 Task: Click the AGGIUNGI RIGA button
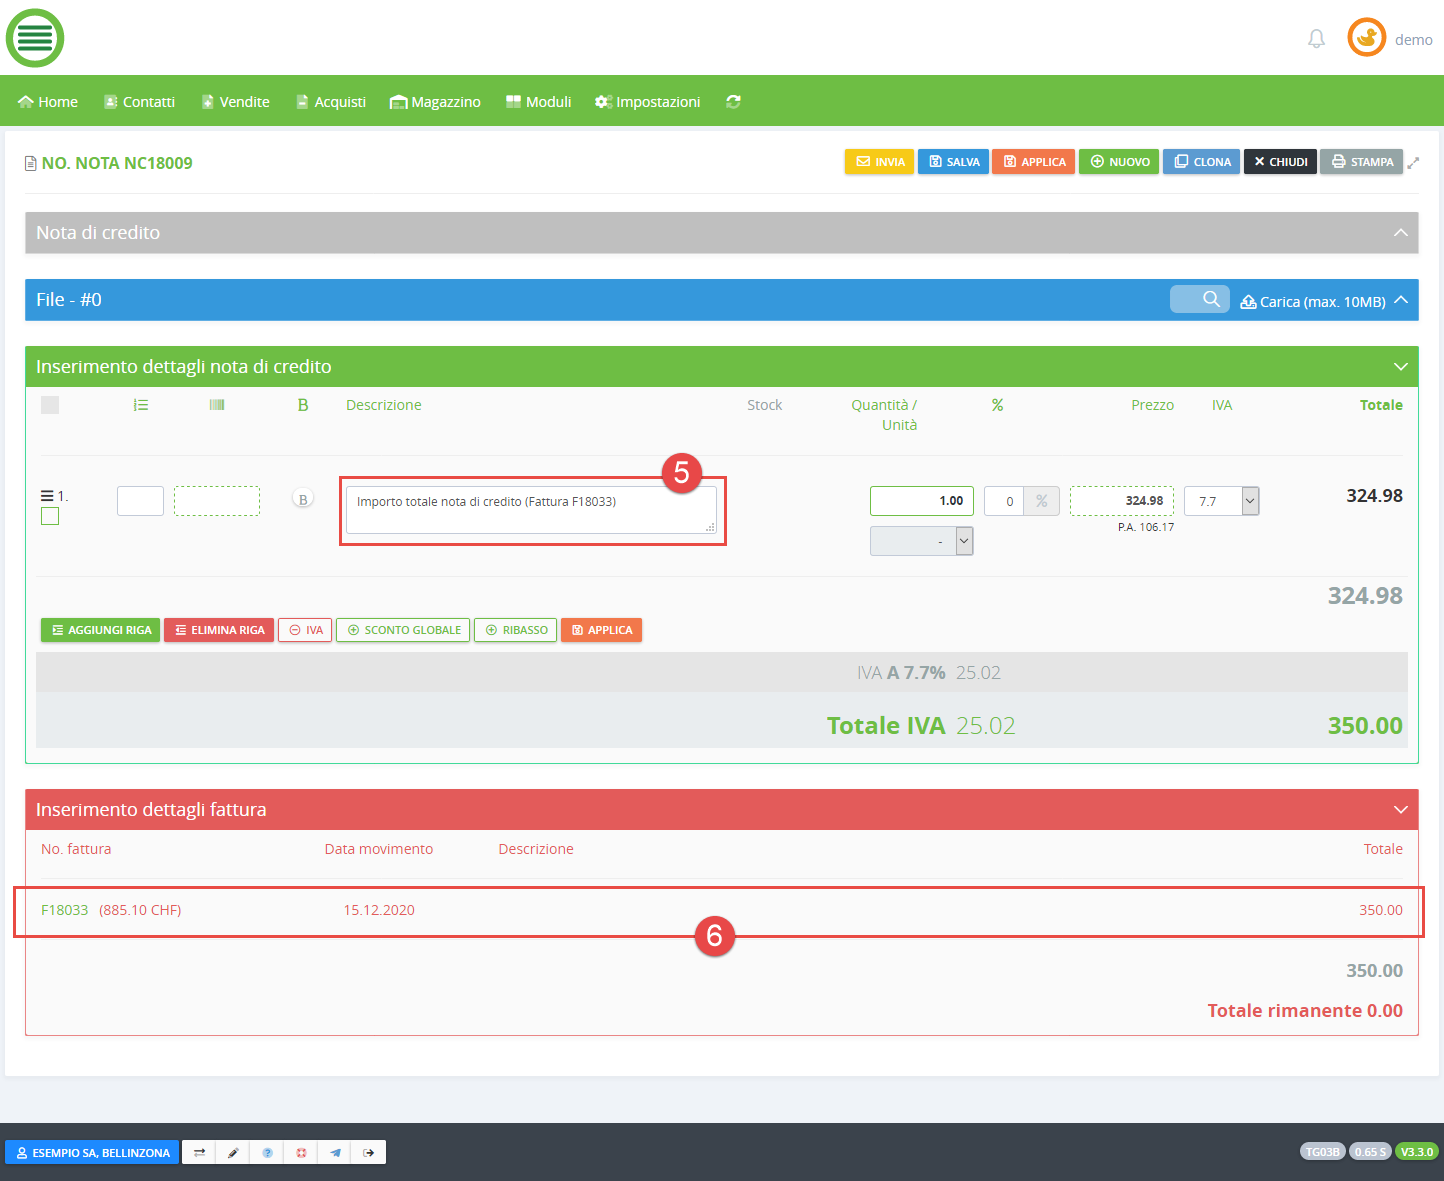click(x=100, y=630)
